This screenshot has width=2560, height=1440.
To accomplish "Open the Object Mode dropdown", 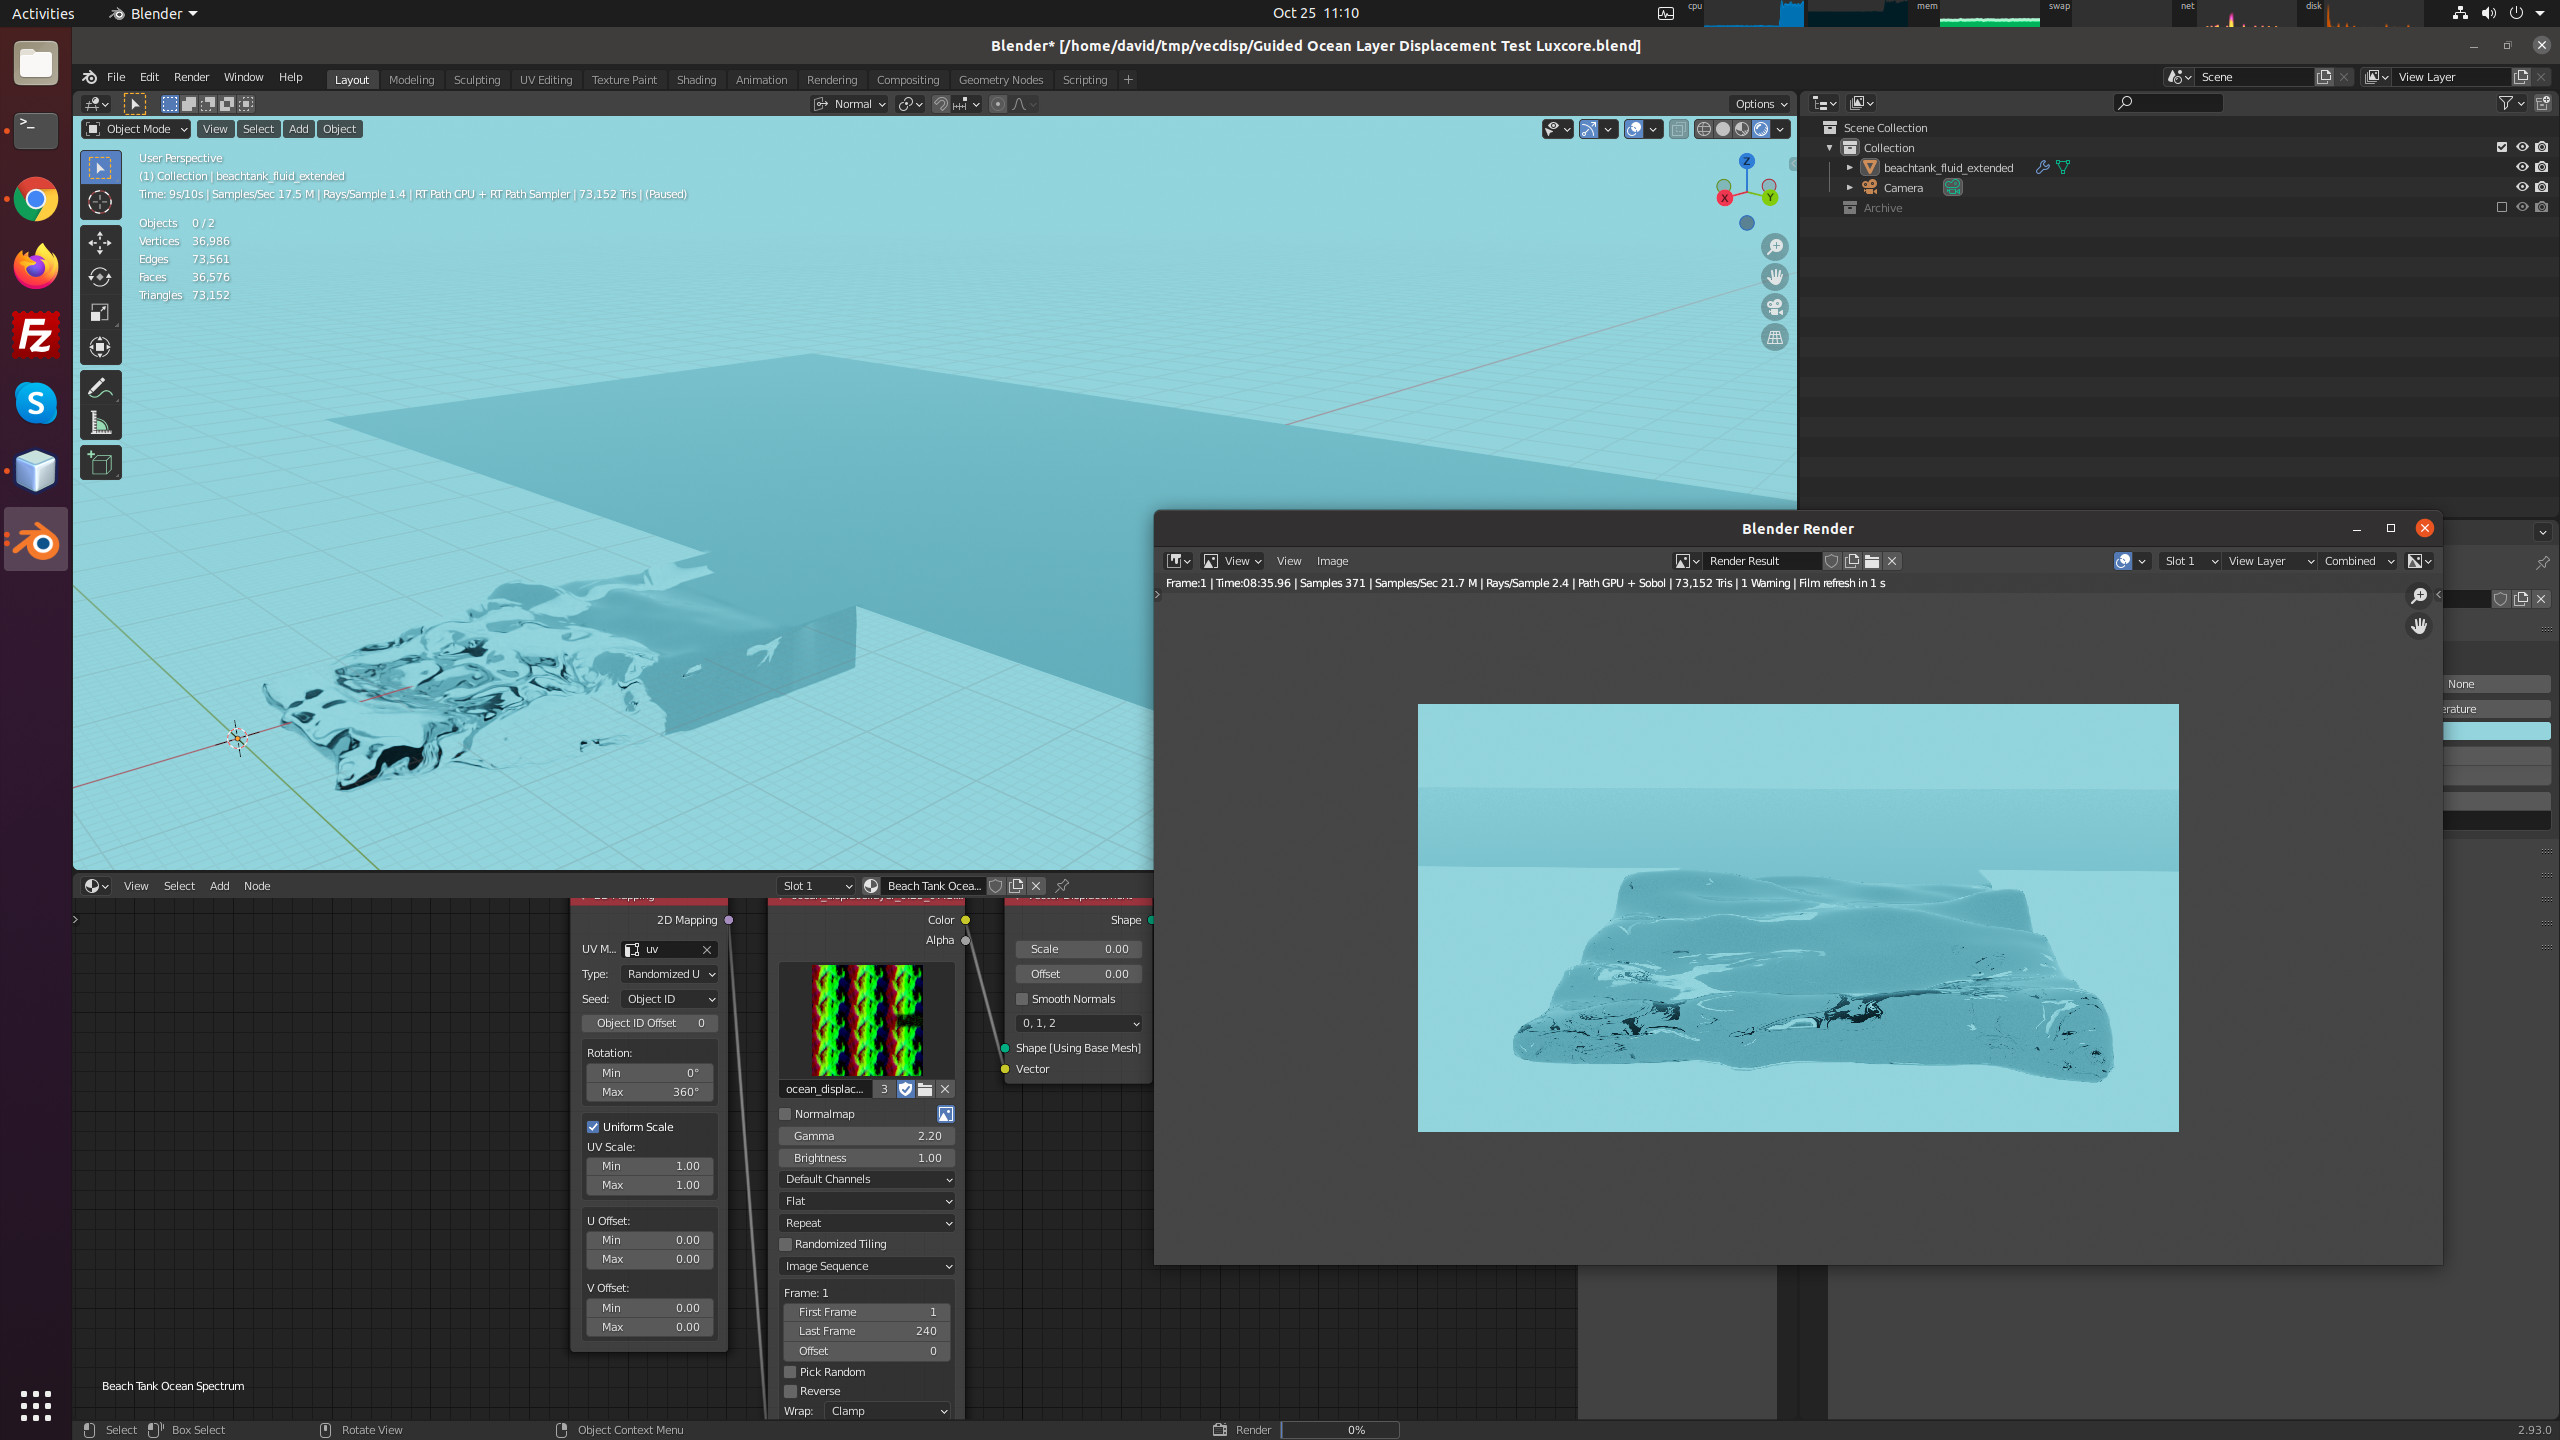I will (136, 129).
